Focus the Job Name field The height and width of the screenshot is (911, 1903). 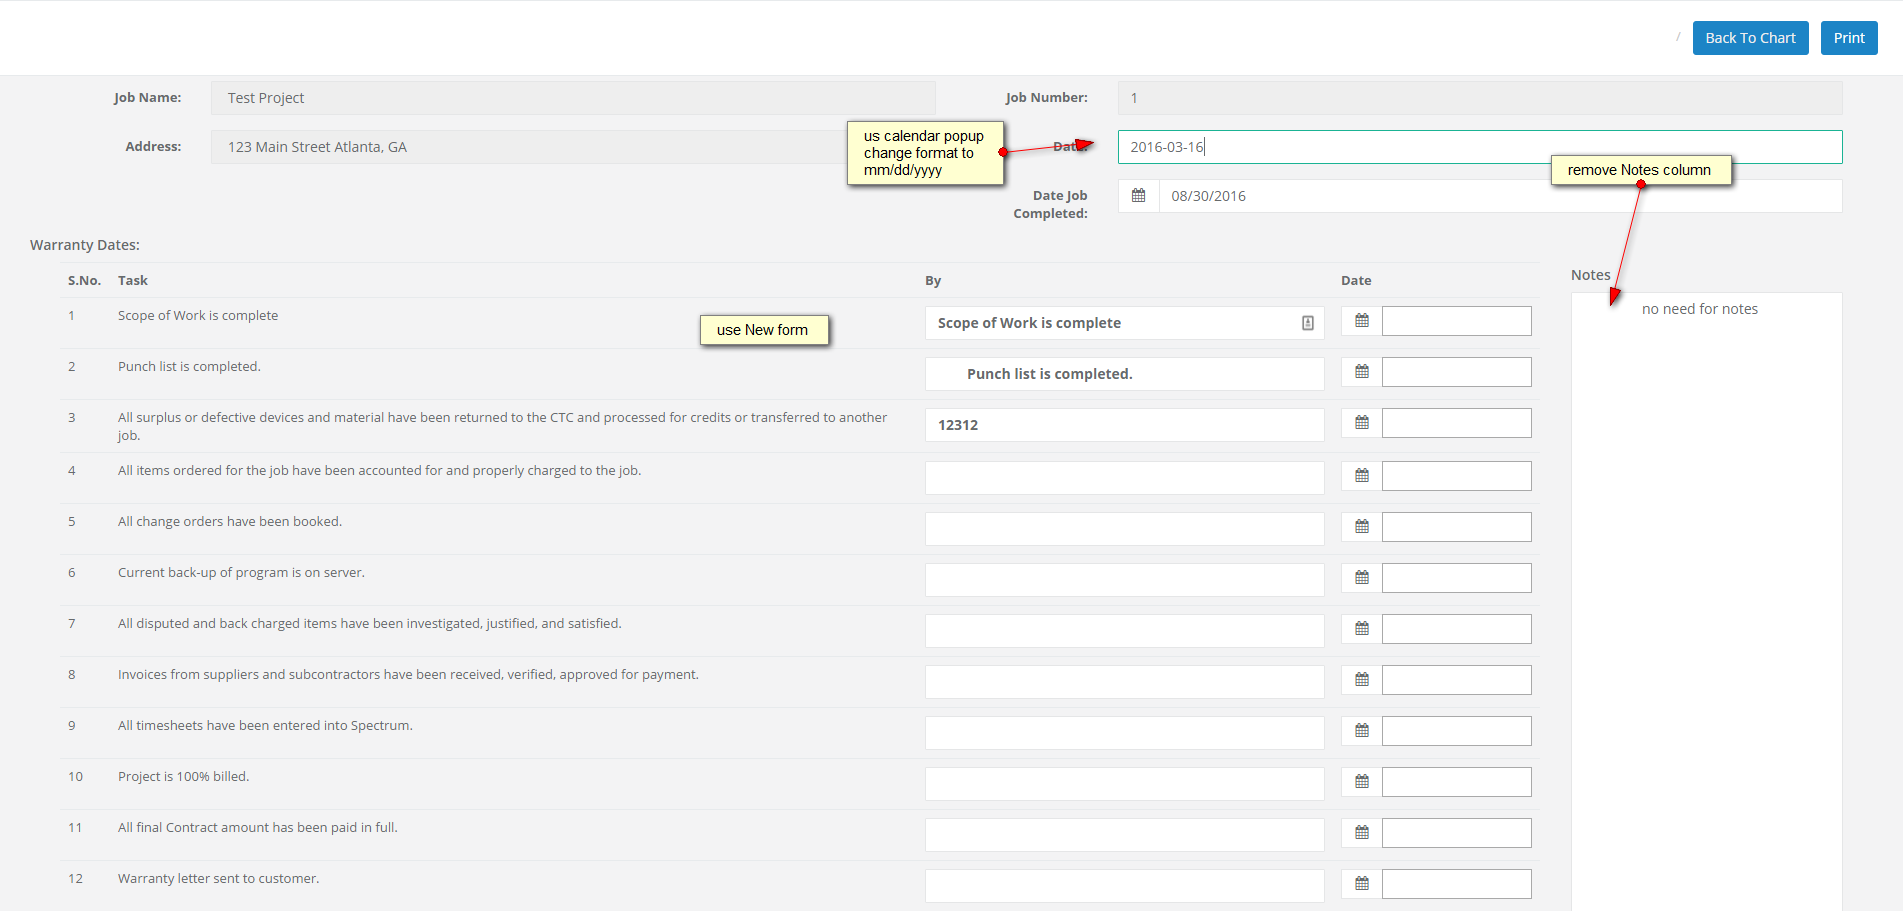(x=573, y=98)
